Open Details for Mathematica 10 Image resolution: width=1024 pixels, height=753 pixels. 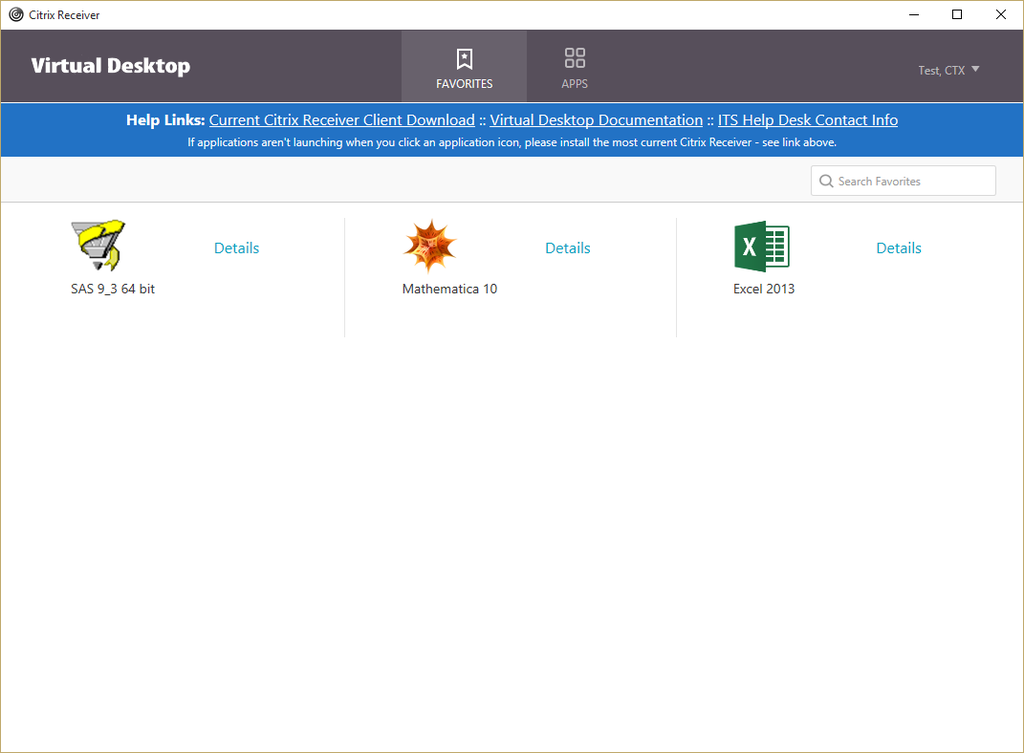pyautogui.click(x=567, y=247)
